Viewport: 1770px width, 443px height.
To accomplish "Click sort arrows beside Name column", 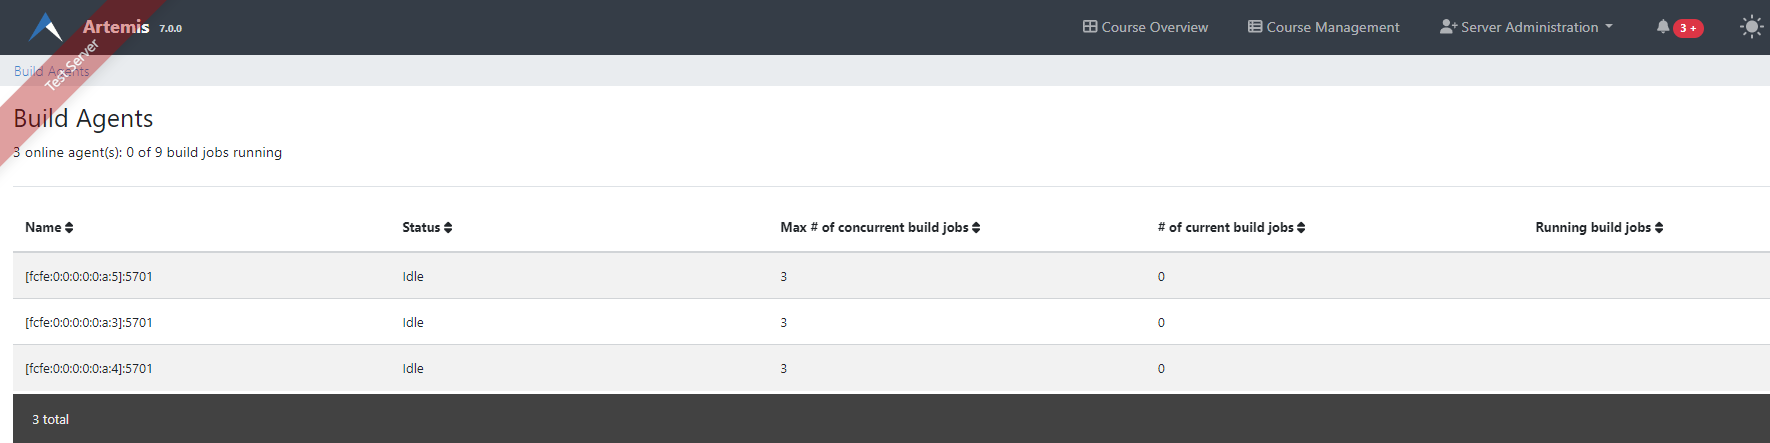I will (x=69, y=228).
